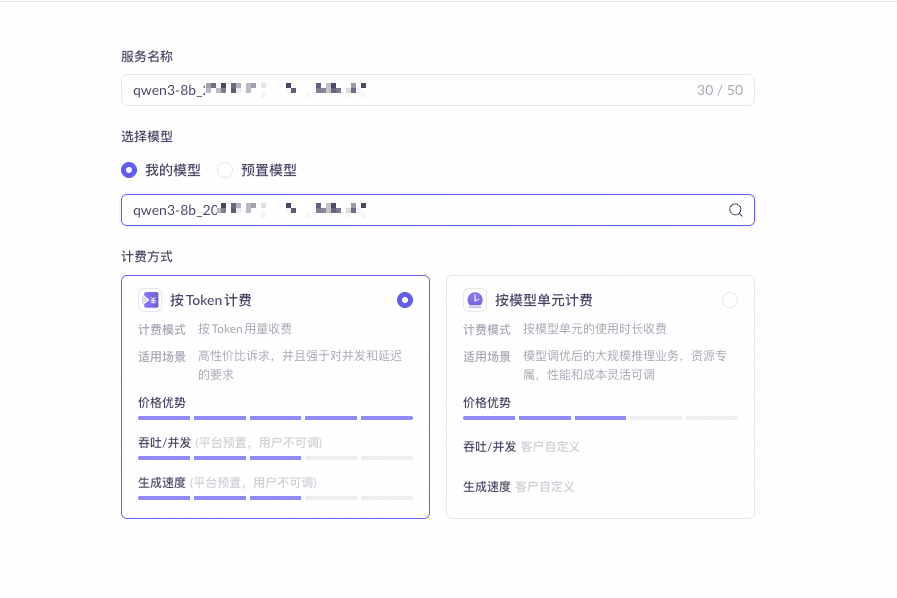Image resolution: width=897 pixels, height=598 pixels.
Task: Click the 选择模型 label
Action: pos(147,136)
